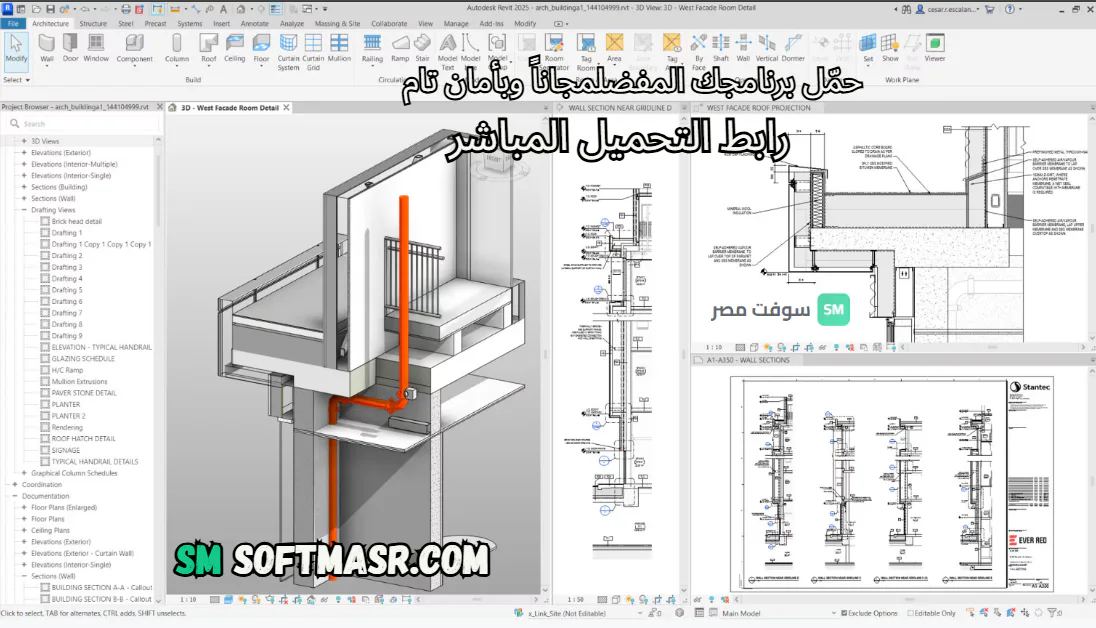Open the x_Link_Site workset dropdown

pyautogui.click(x=584, y=613)
